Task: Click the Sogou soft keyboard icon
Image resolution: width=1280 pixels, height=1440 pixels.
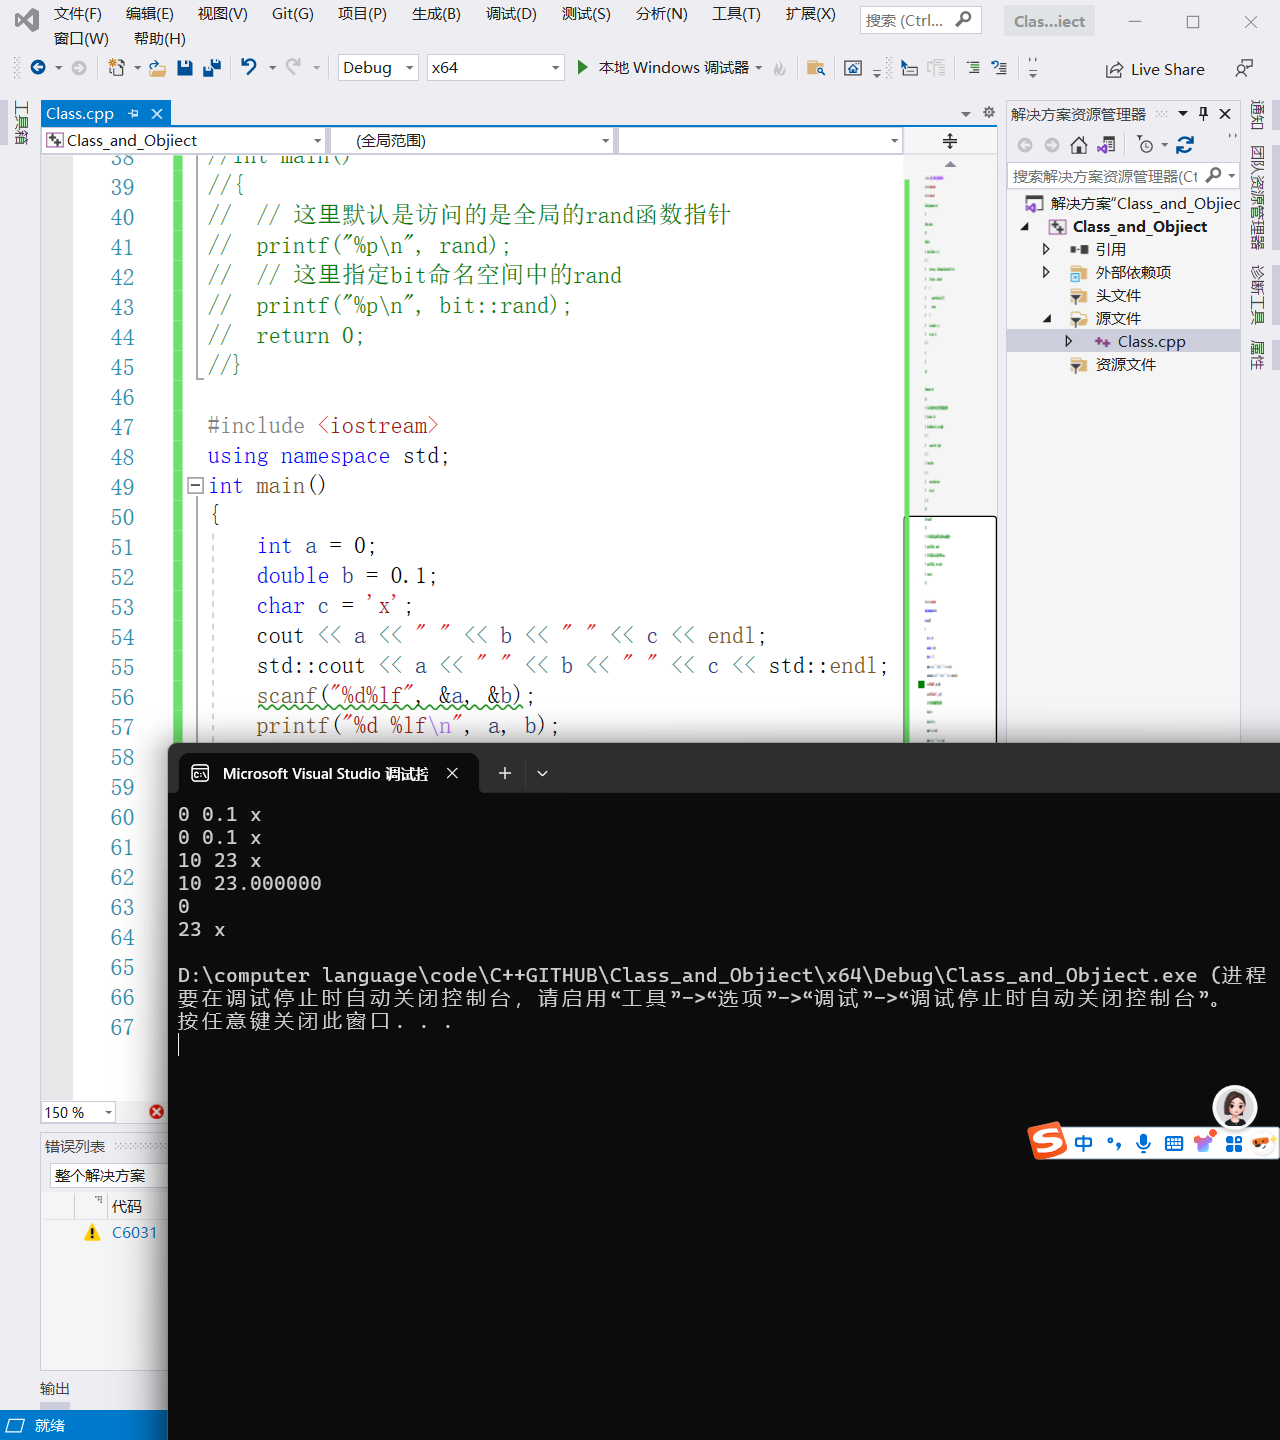Action: pos(1174,1143)
